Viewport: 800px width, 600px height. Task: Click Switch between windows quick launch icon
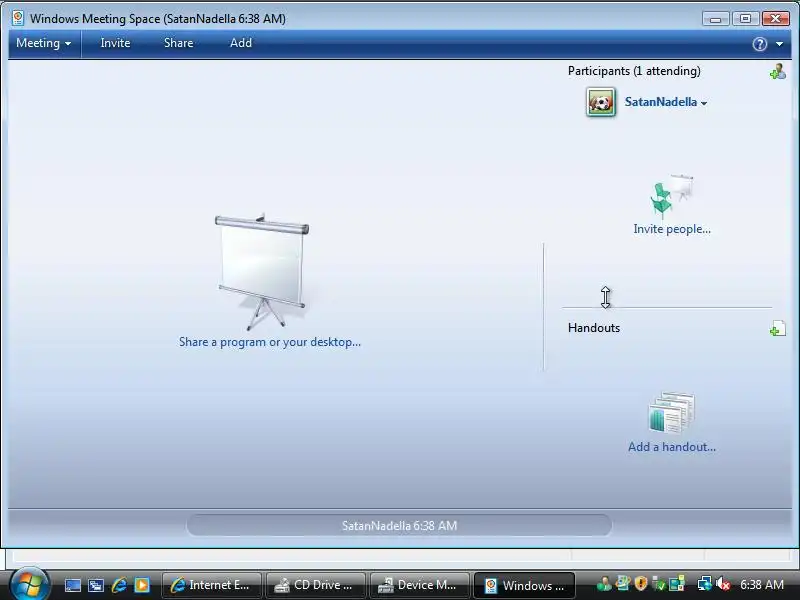(96, 585)
